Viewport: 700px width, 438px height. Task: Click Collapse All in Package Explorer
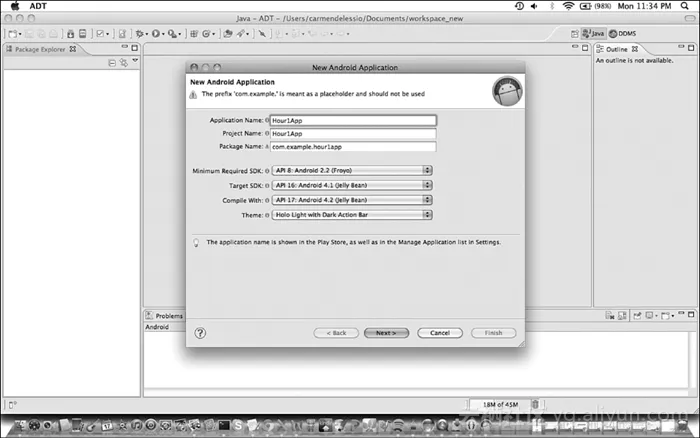coord(112,63)
